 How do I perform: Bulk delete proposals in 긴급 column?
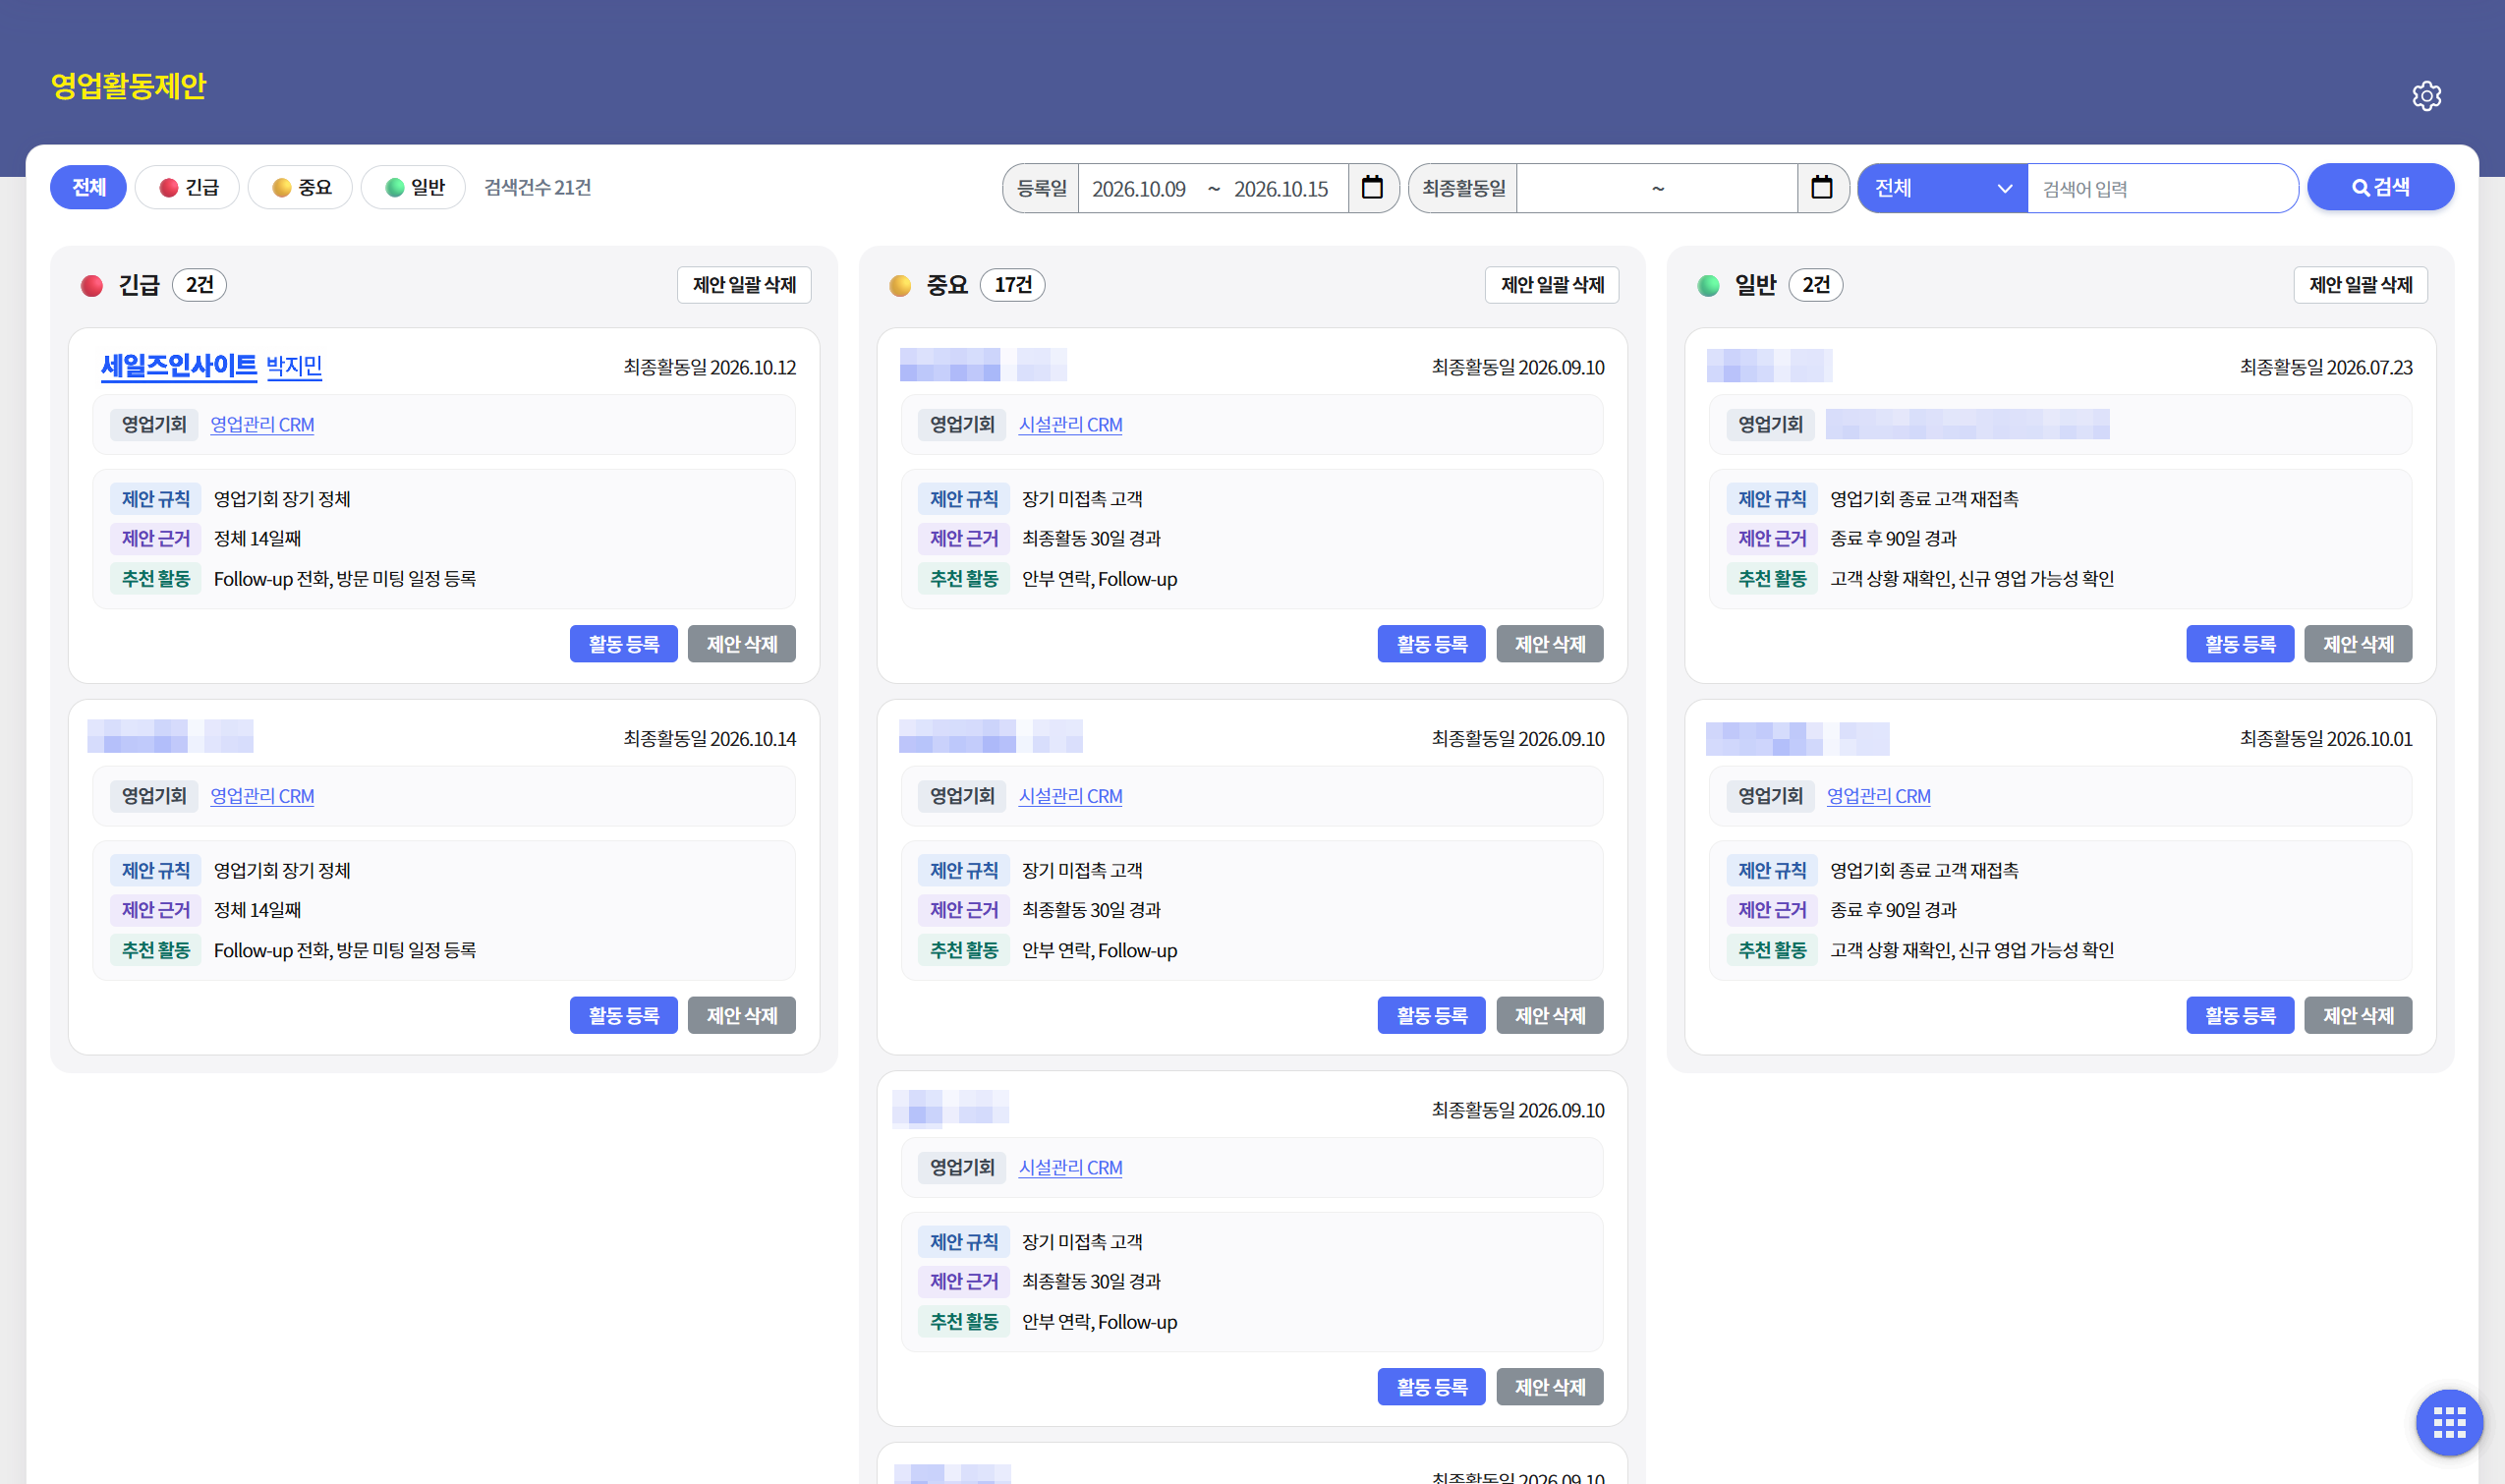[x=744, y=285]
